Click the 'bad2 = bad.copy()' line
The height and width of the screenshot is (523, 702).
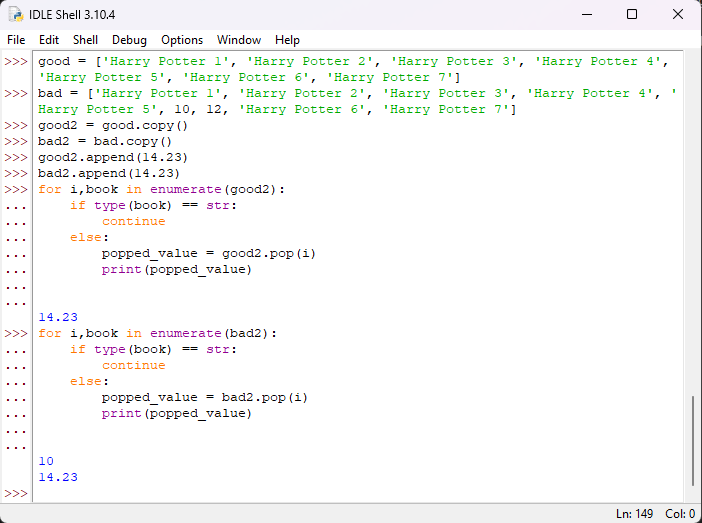tap(105, 141)
